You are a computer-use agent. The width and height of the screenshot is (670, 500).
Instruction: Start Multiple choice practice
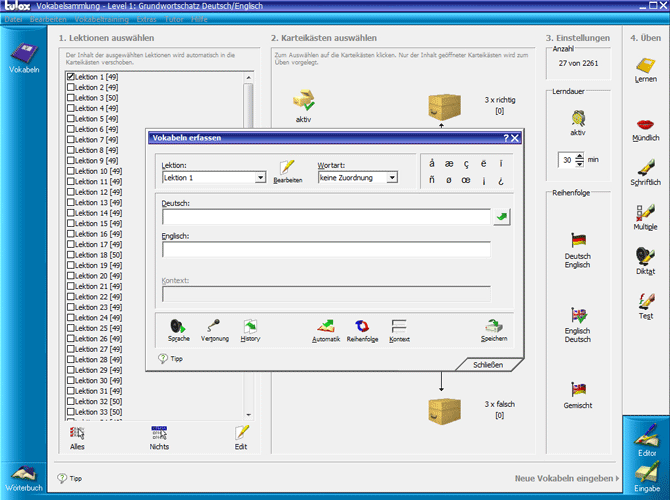click(645, 218)
